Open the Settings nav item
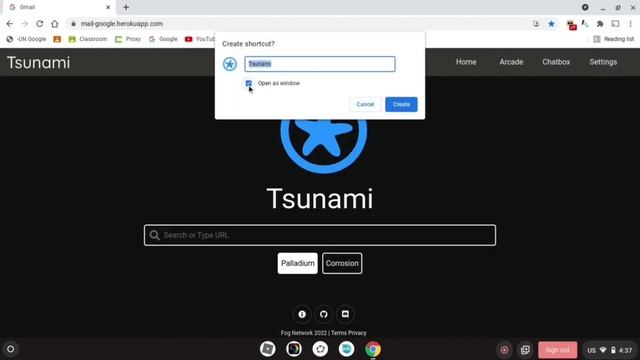This screenshot has height=360, width=640. pyautogui.click(x=603, y=62)
